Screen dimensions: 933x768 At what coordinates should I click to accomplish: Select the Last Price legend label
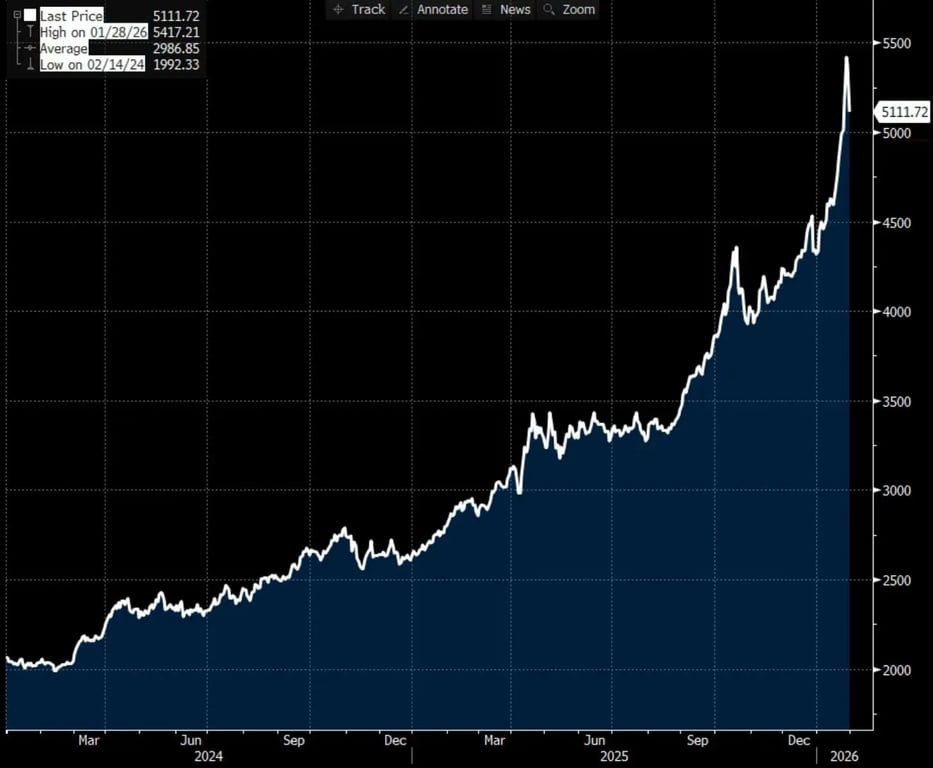(71, 16)
